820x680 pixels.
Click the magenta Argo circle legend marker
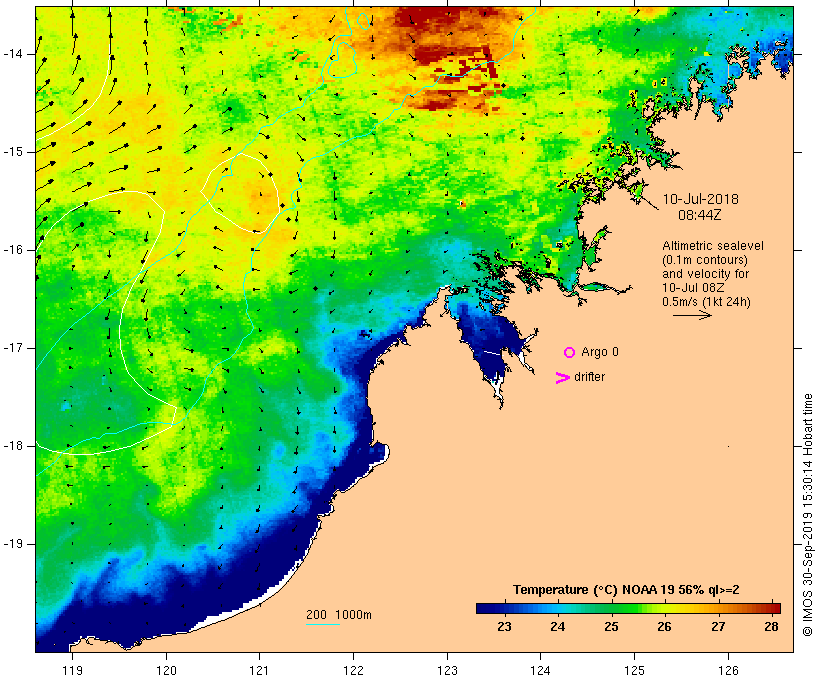[570, 353]
